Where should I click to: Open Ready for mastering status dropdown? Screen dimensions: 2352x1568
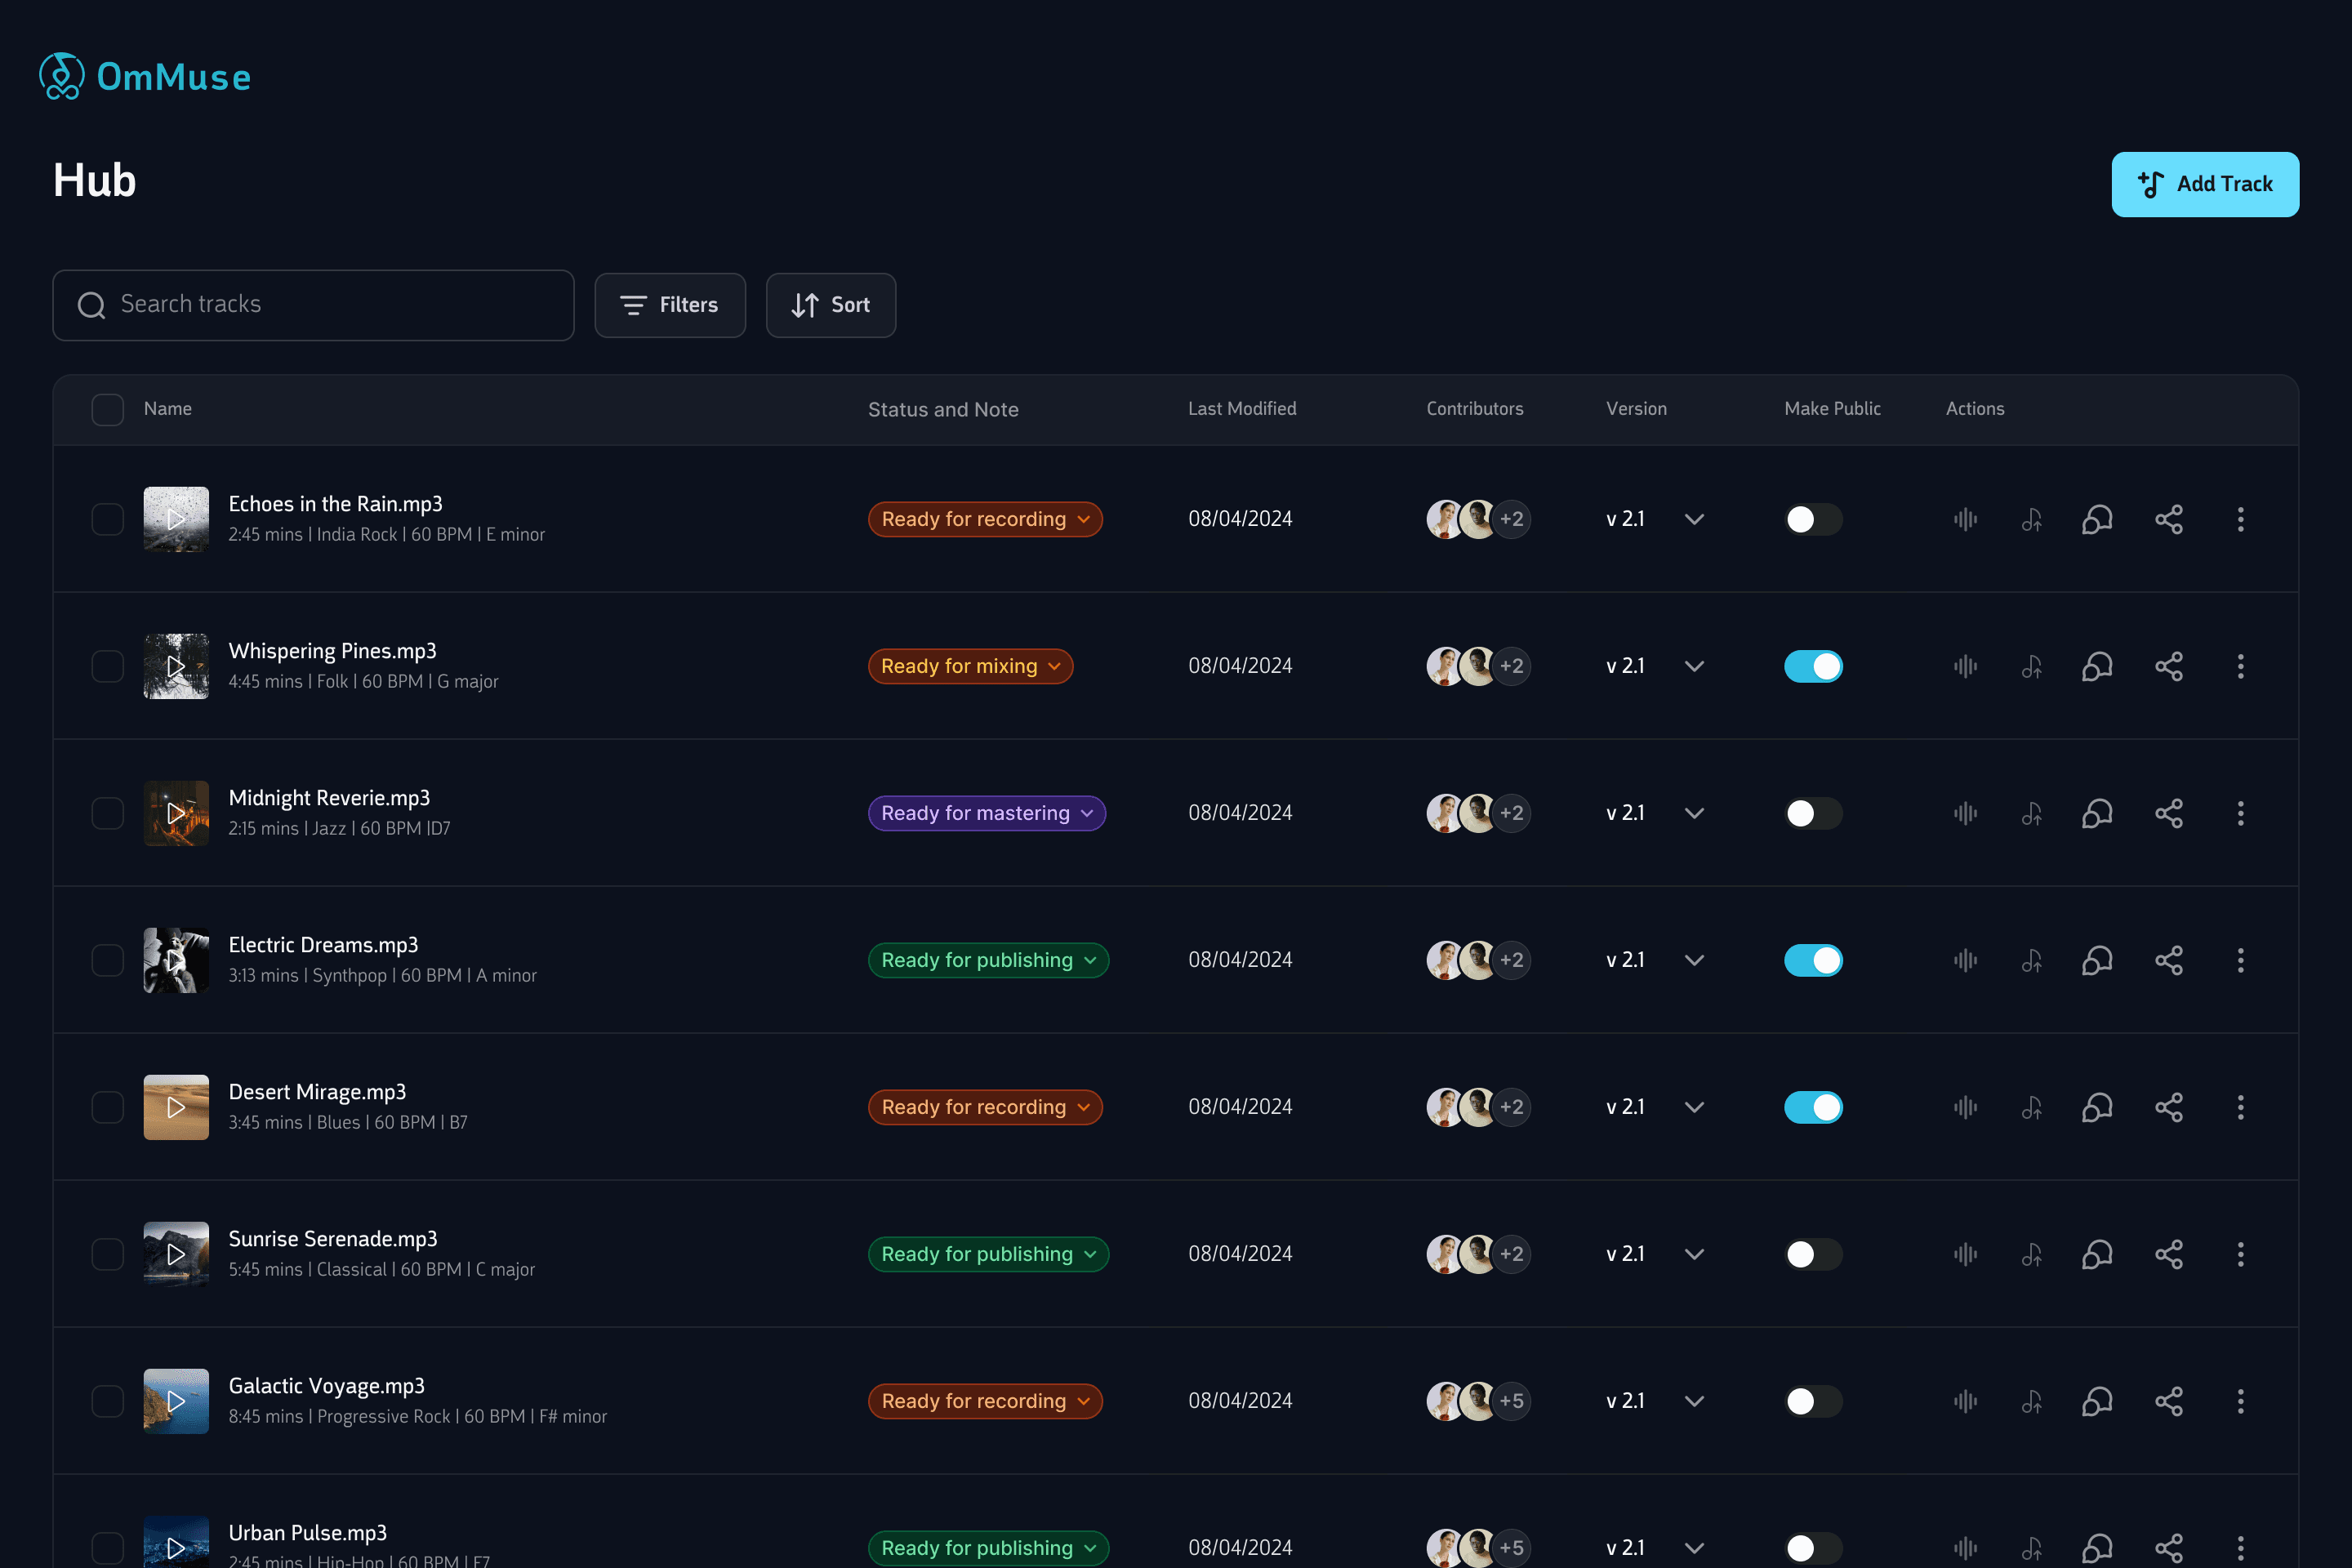(x=986, y=813)
